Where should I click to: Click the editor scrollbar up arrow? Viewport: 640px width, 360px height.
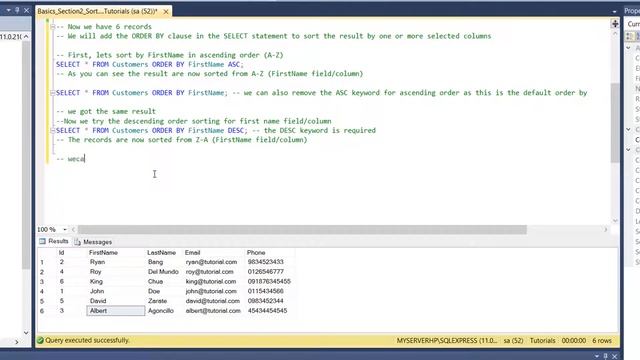pos(615,34)
